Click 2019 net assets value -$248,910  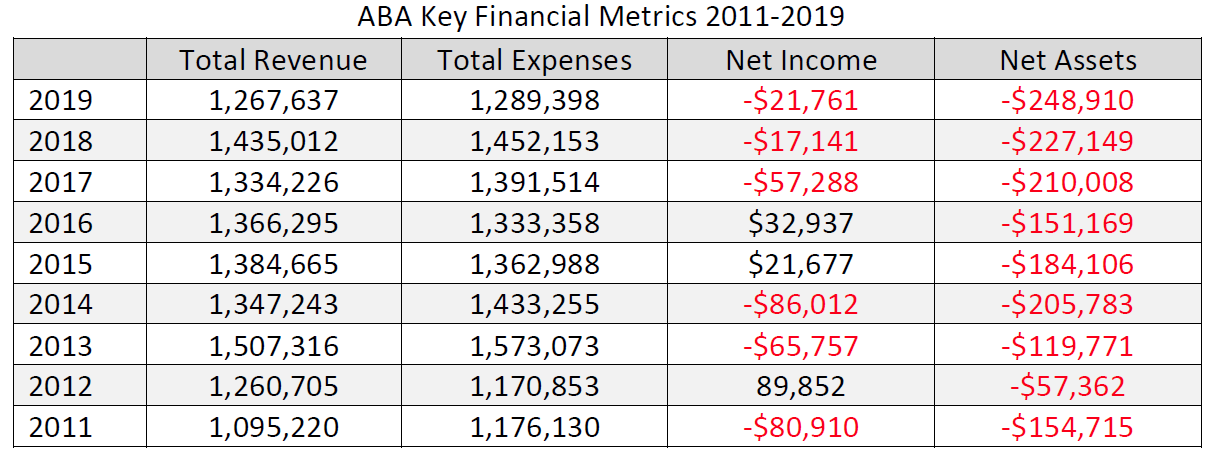click(x=1067, y=101)
